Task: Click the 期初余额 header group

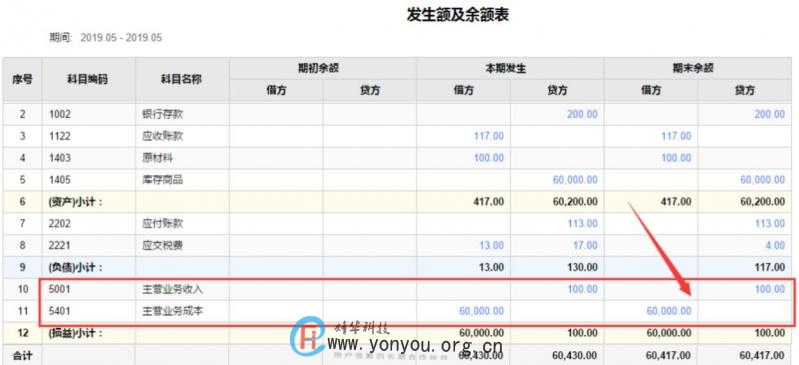Action: [323, 68]
